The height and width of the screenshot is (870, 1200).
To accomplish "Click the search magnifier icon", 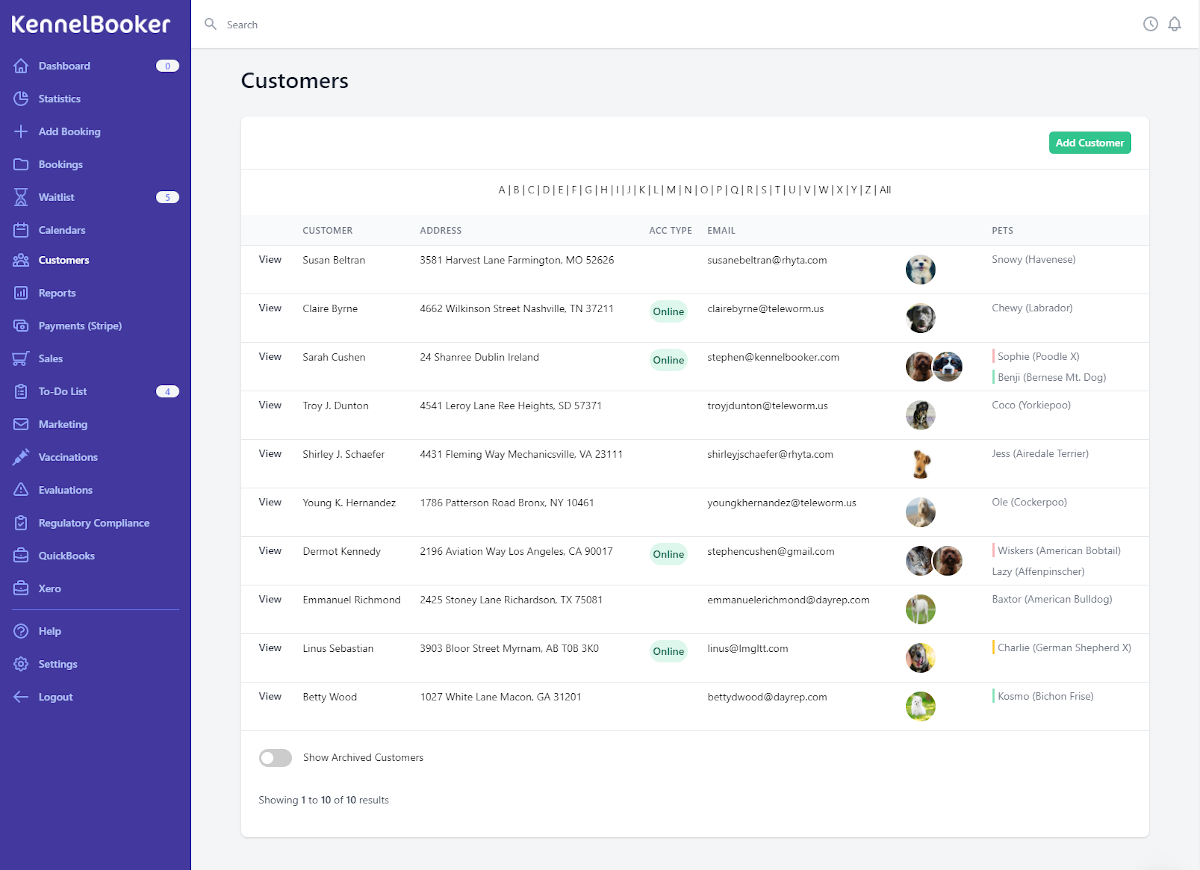I will click(211, 24).
